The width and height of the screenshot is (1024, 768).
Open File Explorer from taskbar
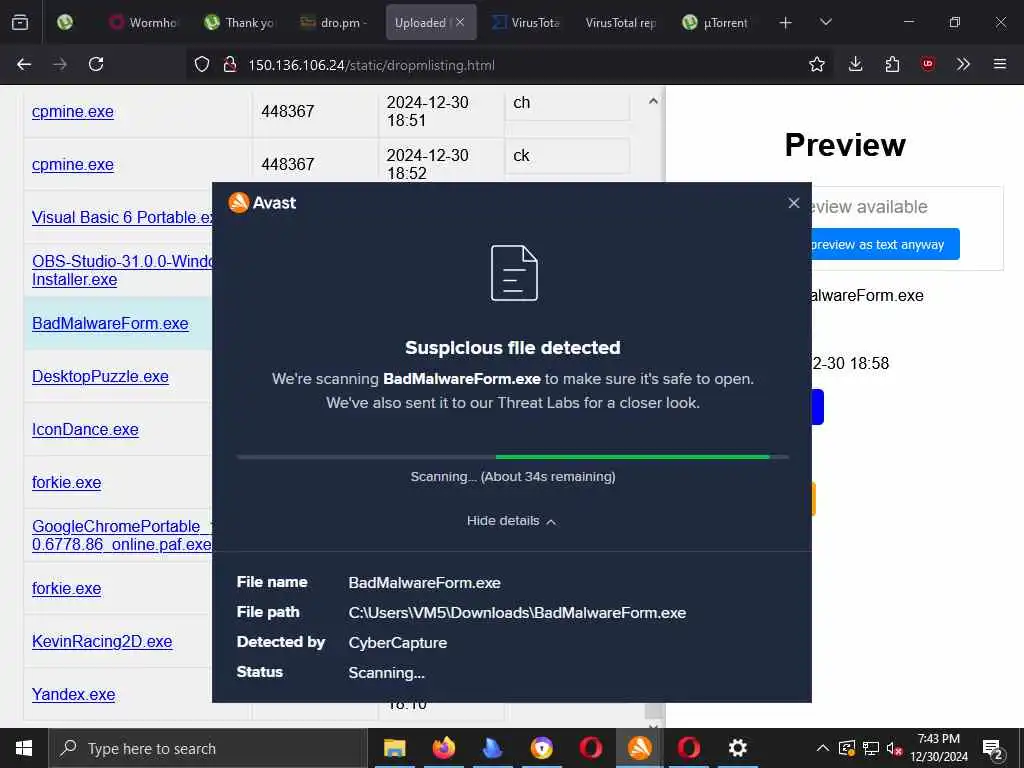click(394, 748)
